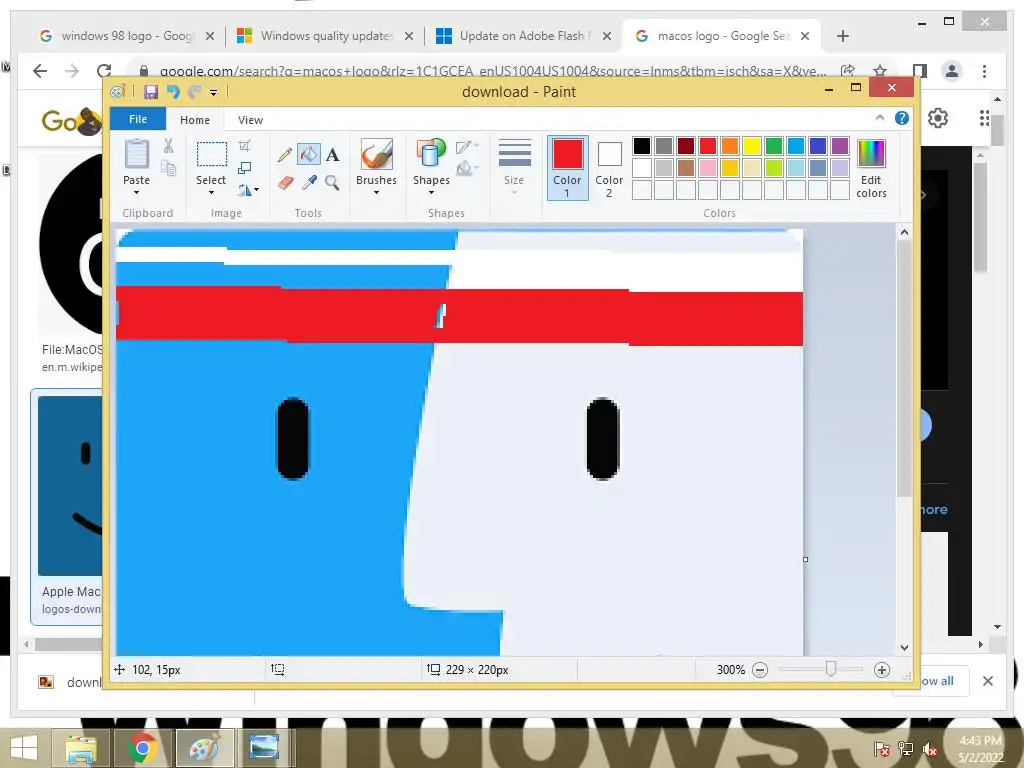Image resolution: width=1024 pixels, height=768 pixels.
Task: Click the Crop icon in Image group
Action: point(244,146)
